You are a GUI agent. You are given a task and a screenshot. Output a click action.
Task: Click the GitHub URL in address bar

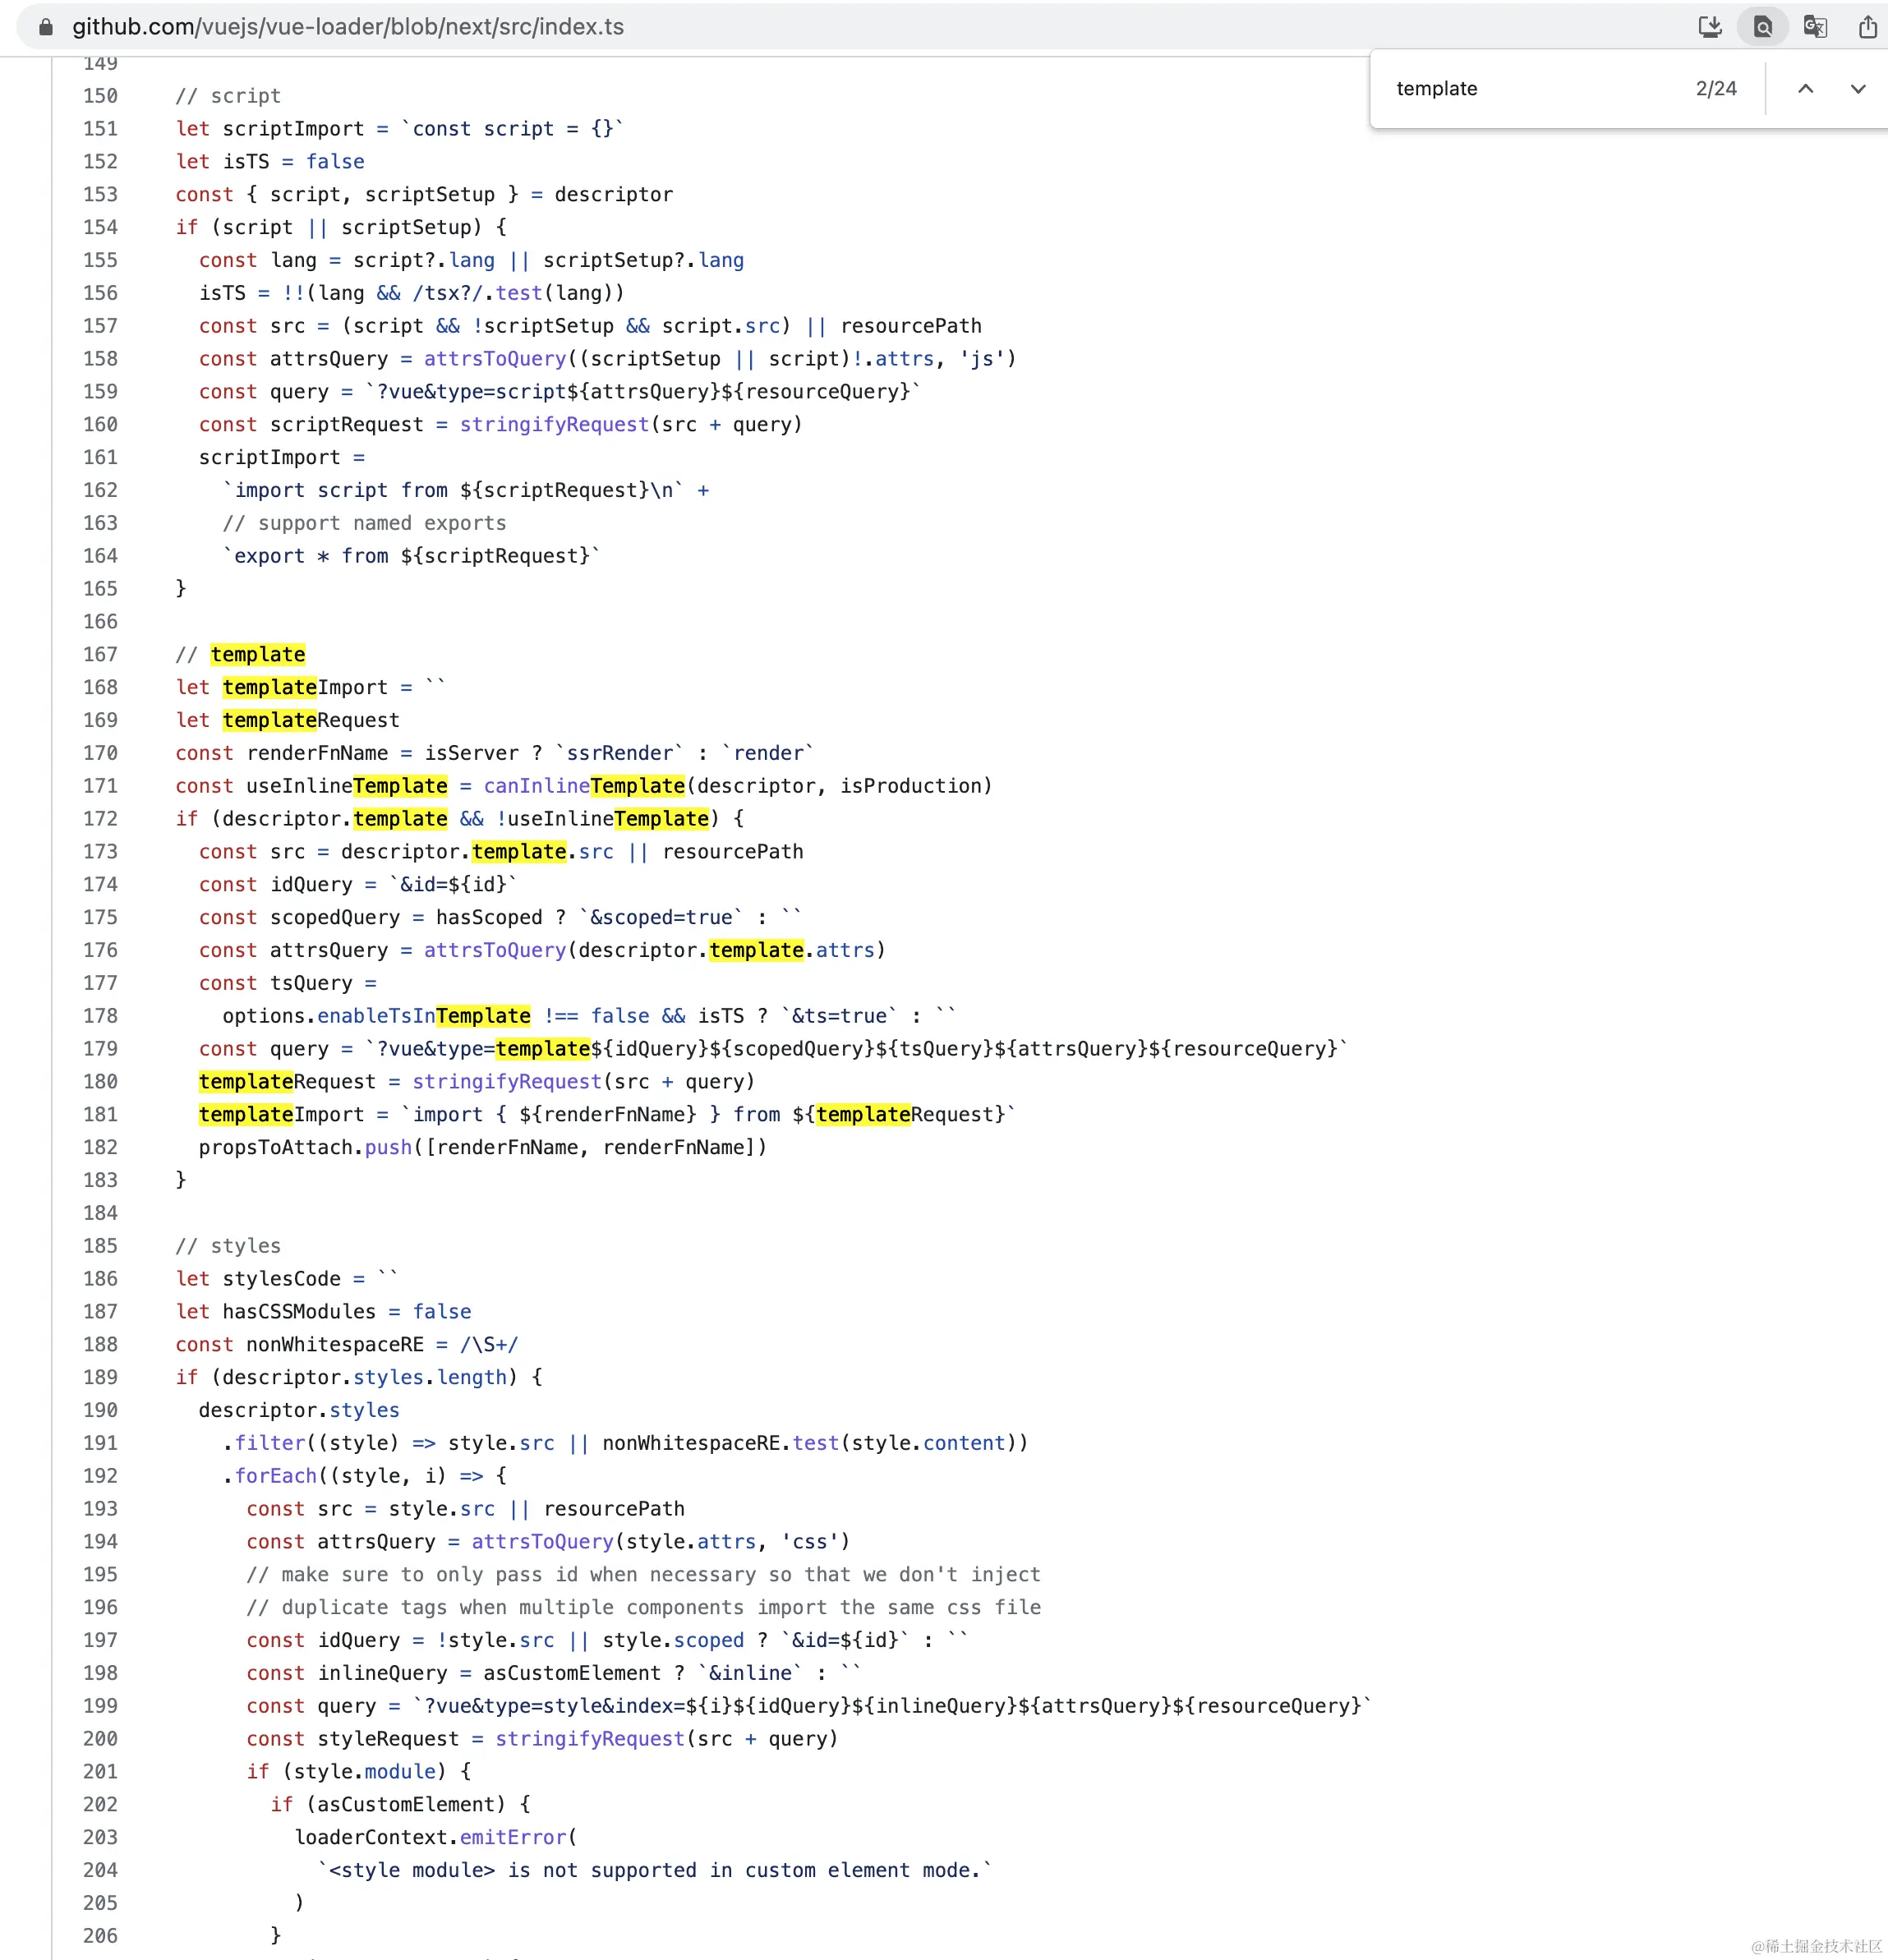347,27
